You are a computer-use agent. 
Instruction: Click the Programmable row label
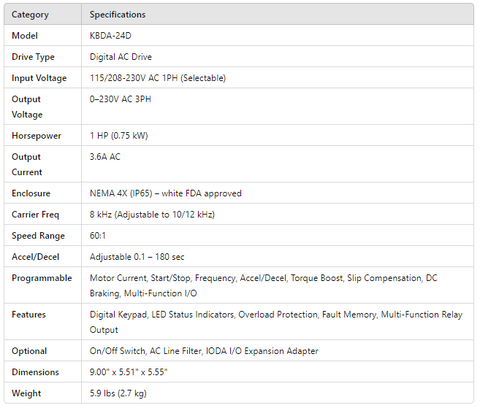click(x=42, y=278)
